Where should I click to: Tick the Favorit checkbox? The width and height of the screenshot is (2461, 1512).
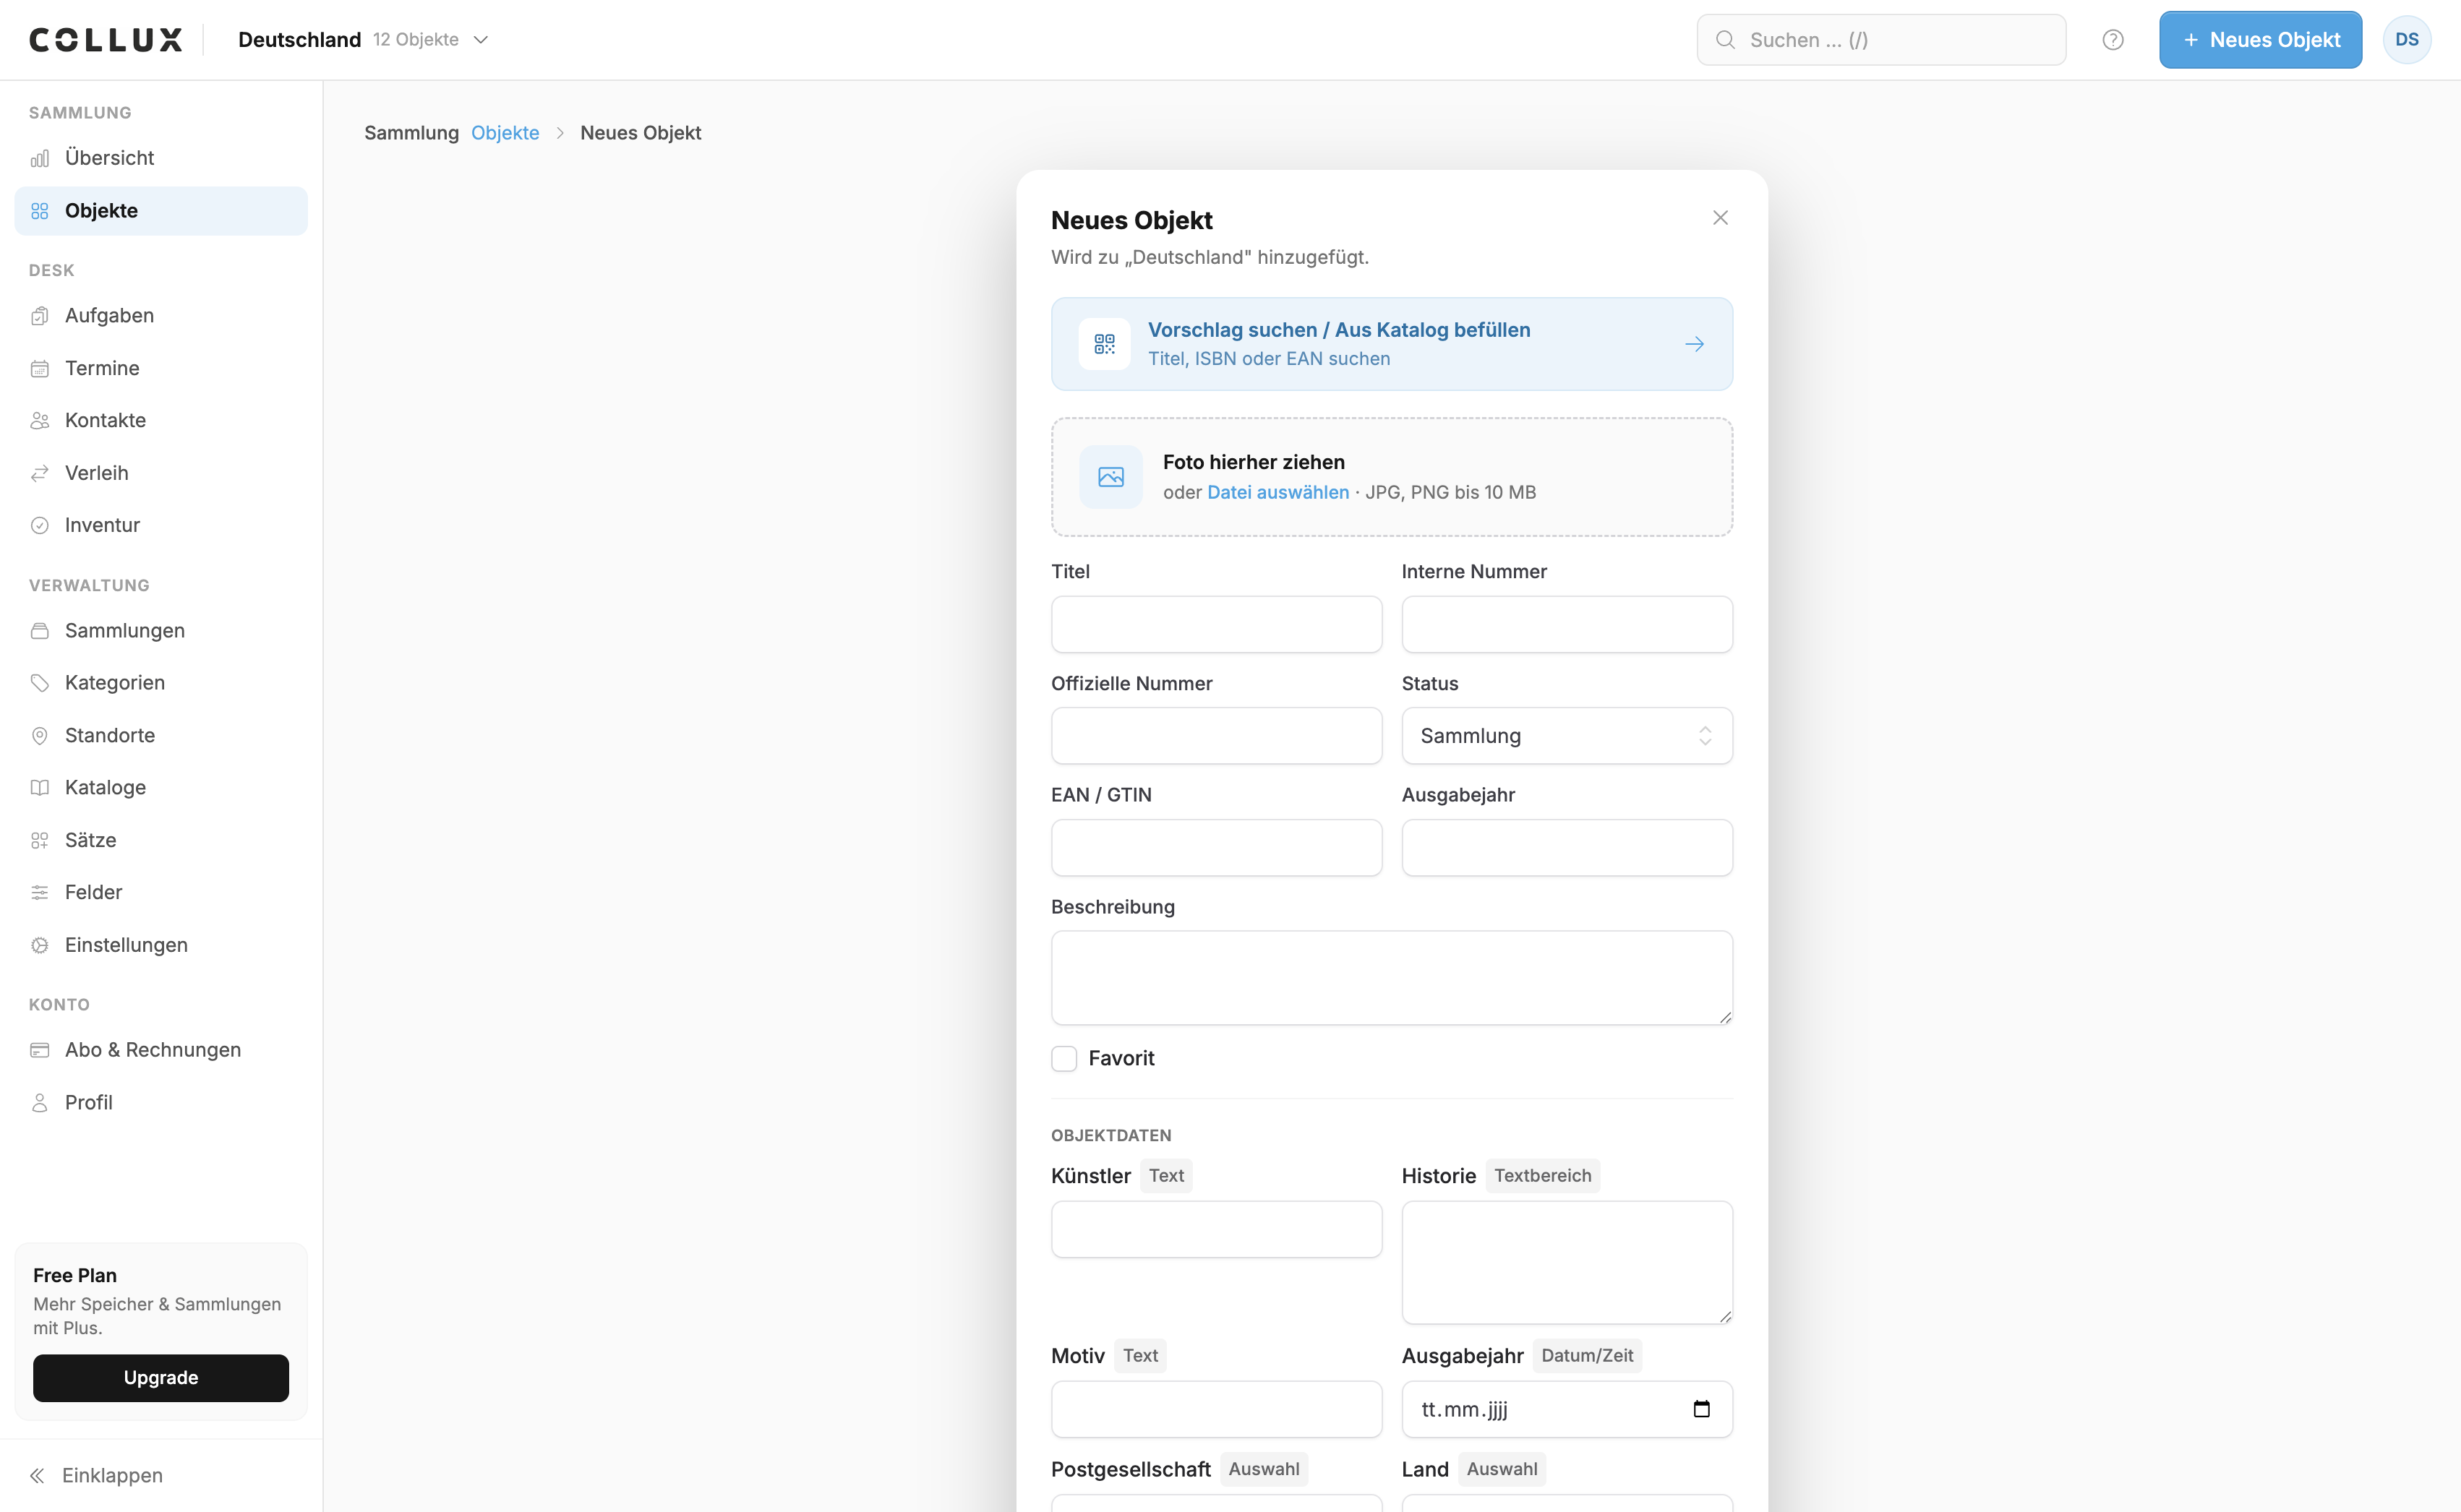click(x=1064, y=1058)
